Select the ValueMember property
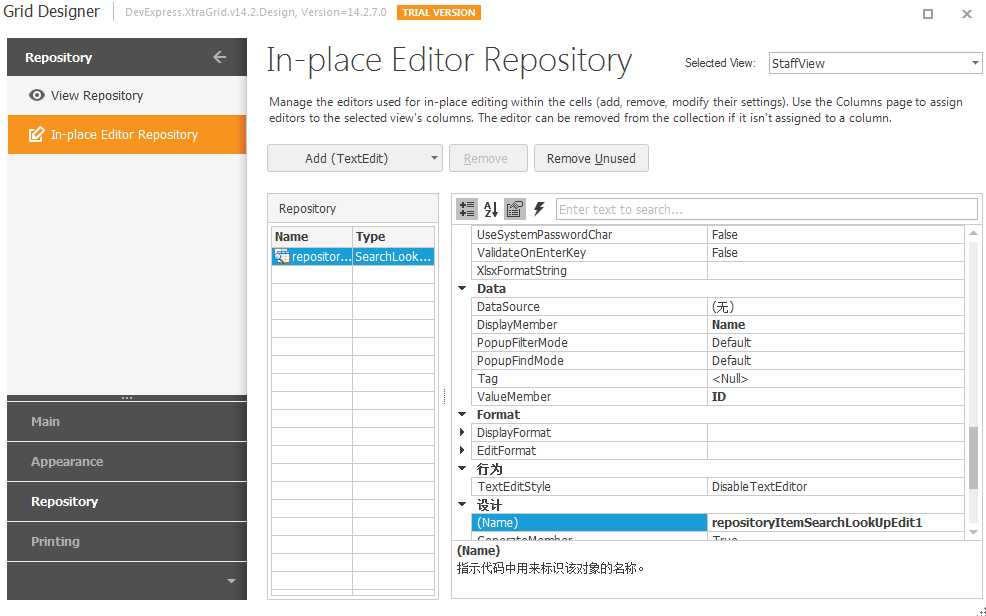The width and height of the screenshot is (986, 616). click(x=589, y=397)
